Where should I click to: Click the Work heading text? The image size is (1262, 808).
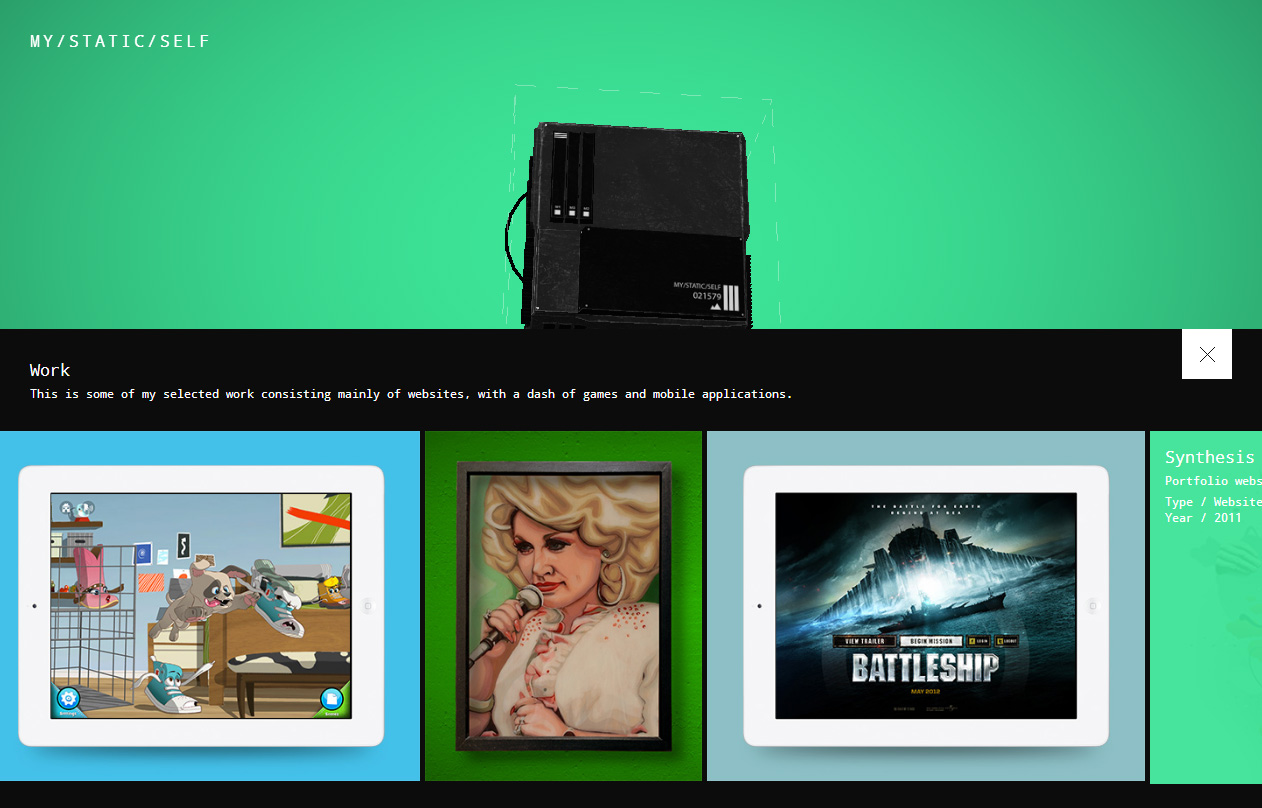[x=50, y=370]
